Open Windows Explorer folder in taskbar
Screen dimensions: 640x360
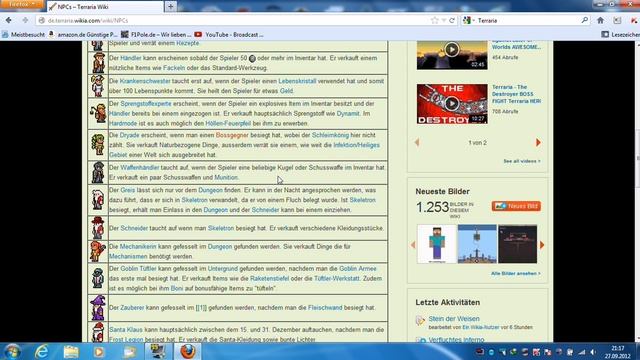(71, 351)
